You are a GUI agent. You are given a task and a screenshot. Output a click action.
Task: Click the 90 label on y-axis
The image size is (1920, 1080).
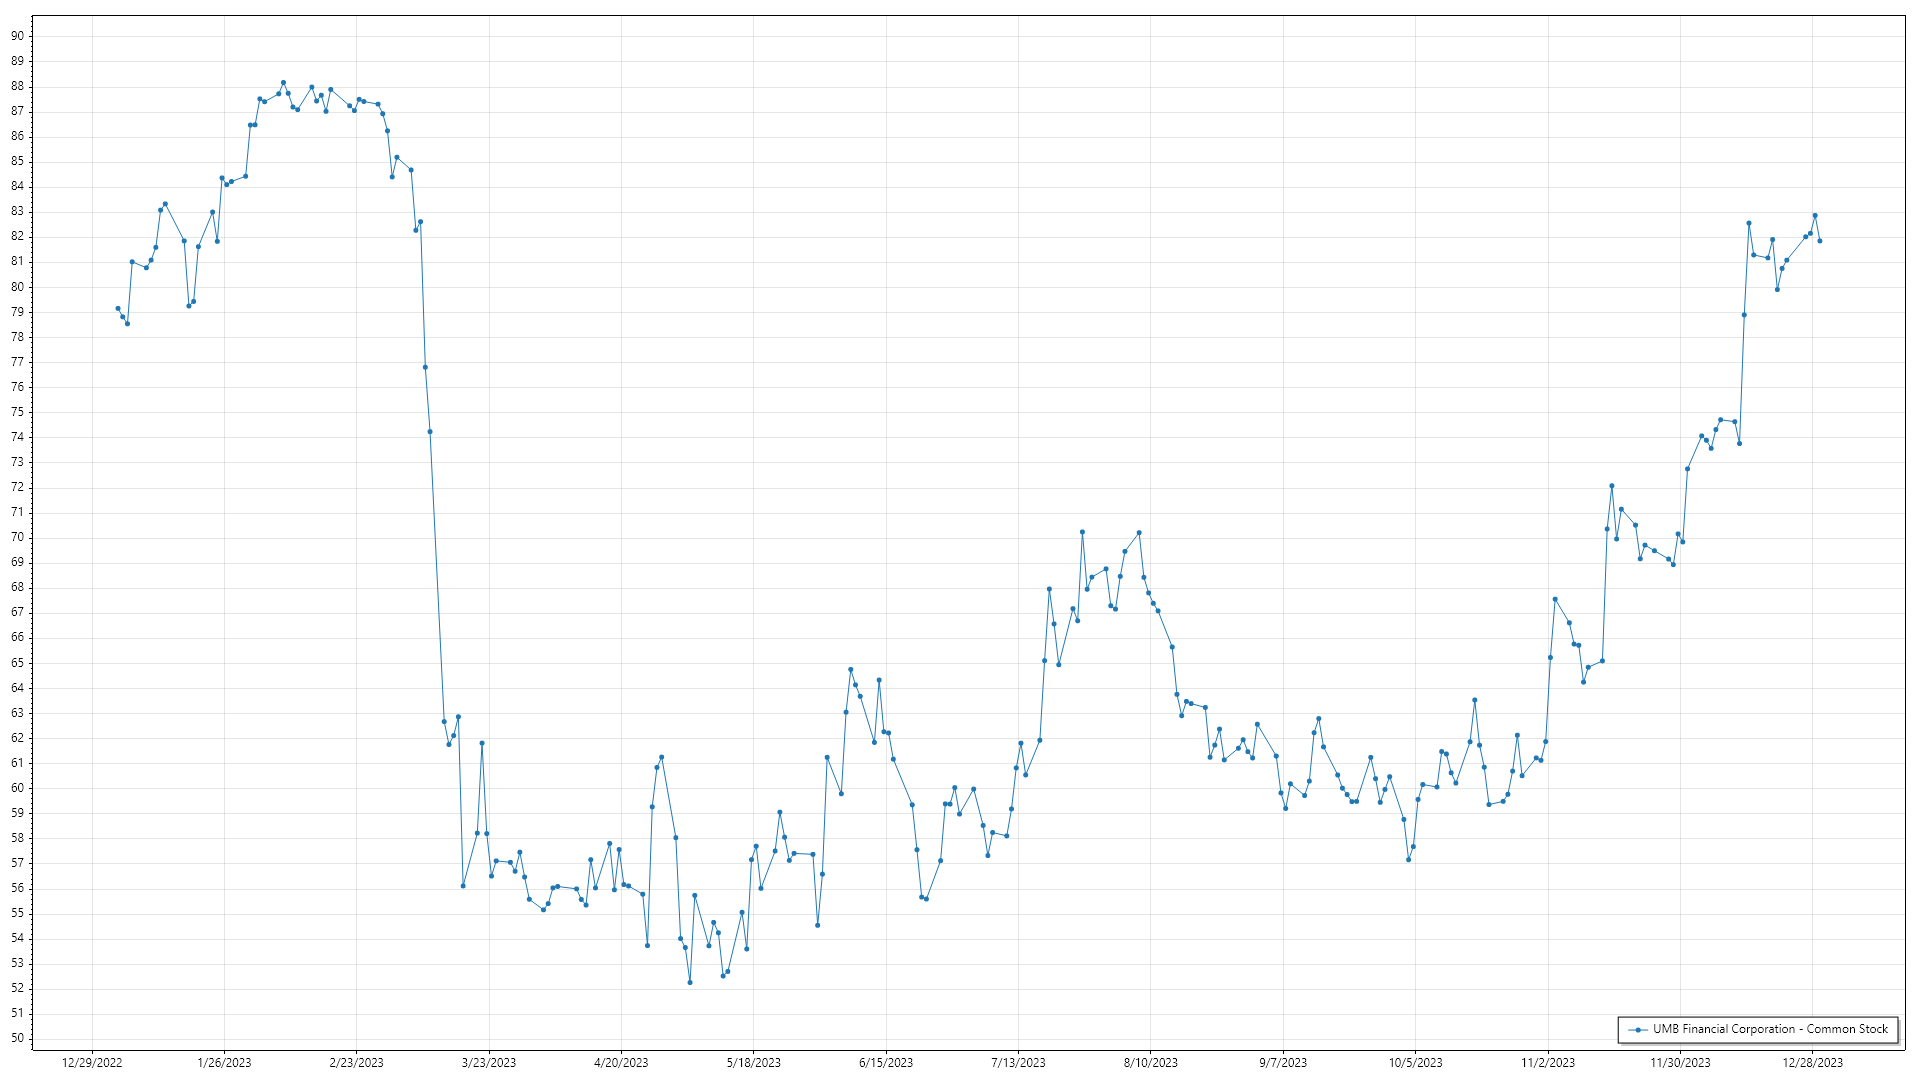coord(18,36)
